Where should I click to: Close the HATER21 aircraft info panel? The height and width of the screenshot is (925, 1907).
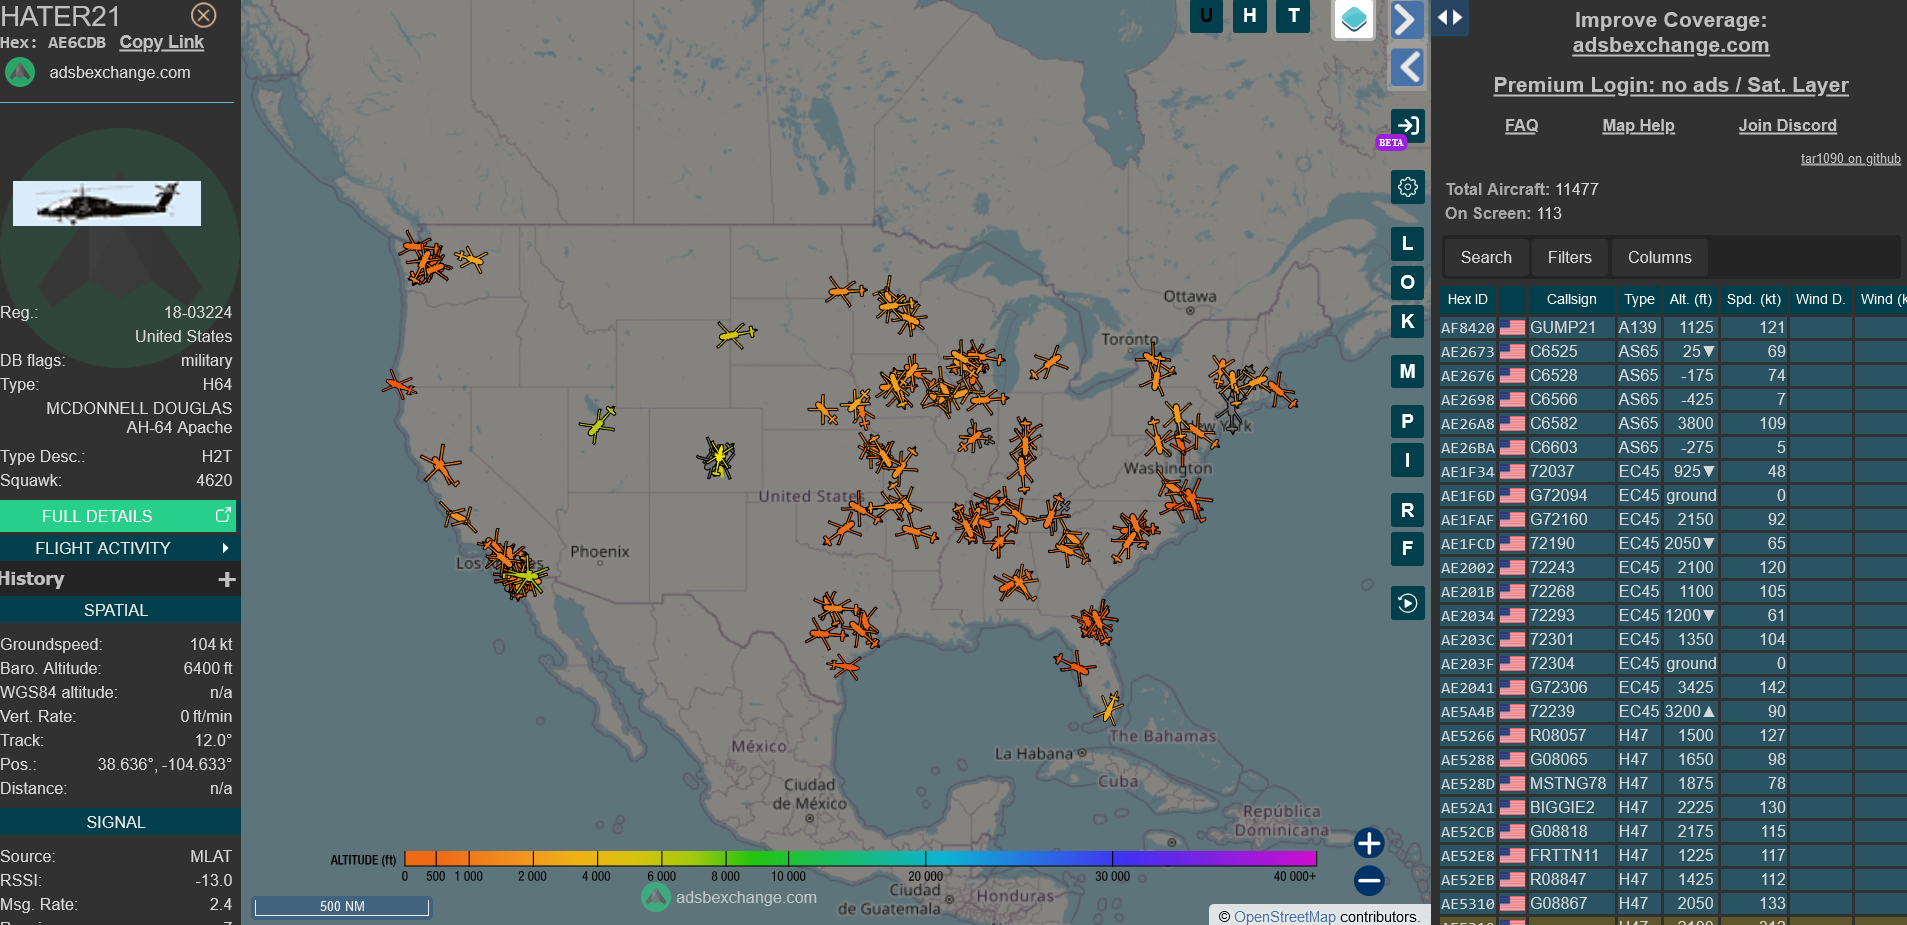coord(203,15)
